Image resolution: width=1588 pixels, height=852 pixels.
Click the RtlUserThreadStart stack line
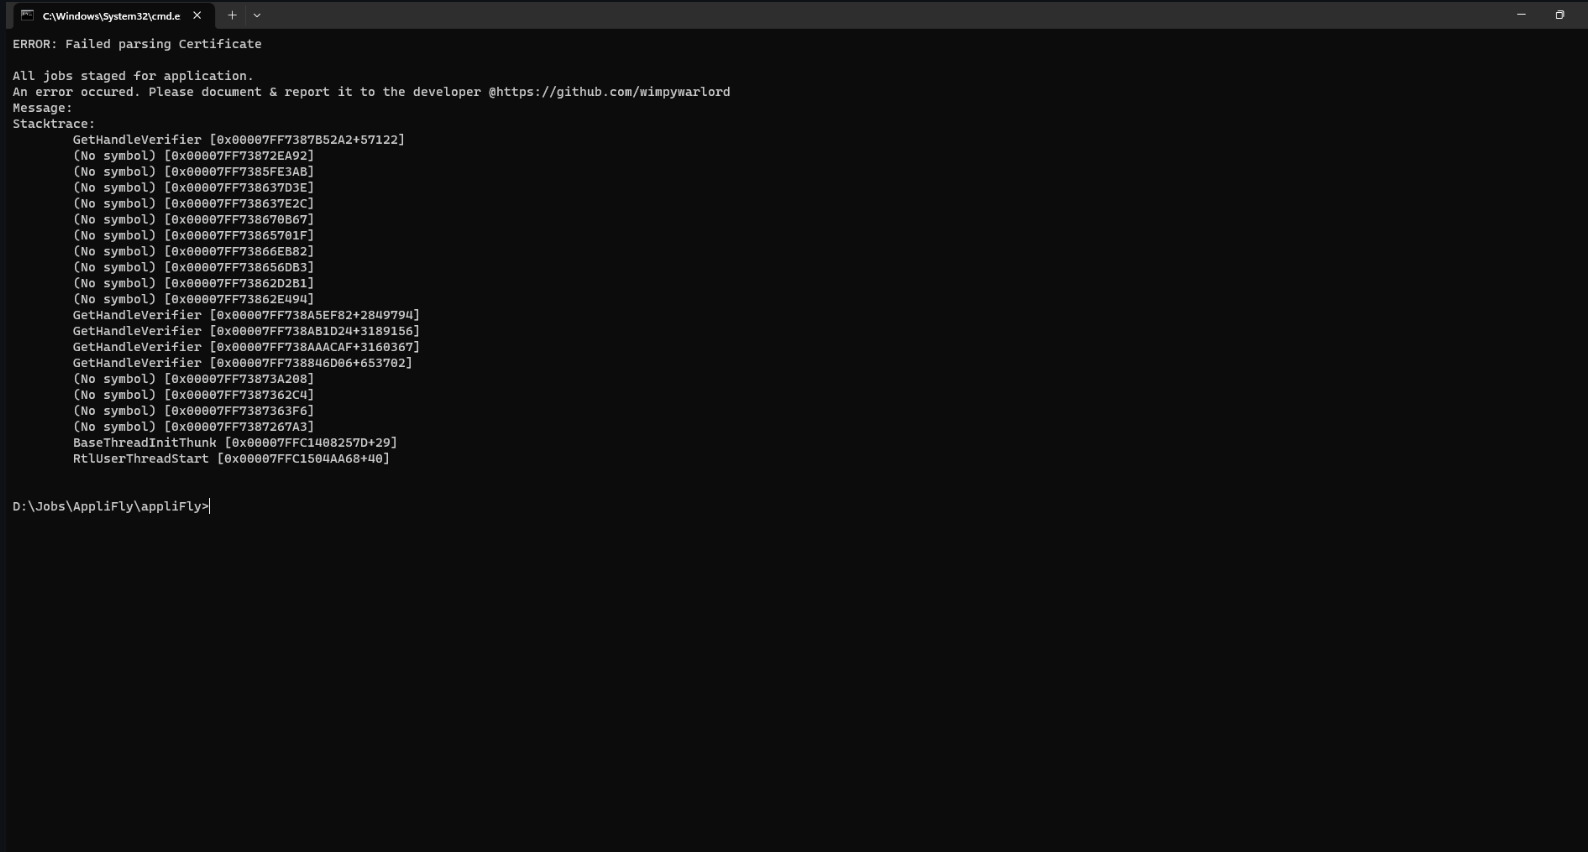coord(231,459)
